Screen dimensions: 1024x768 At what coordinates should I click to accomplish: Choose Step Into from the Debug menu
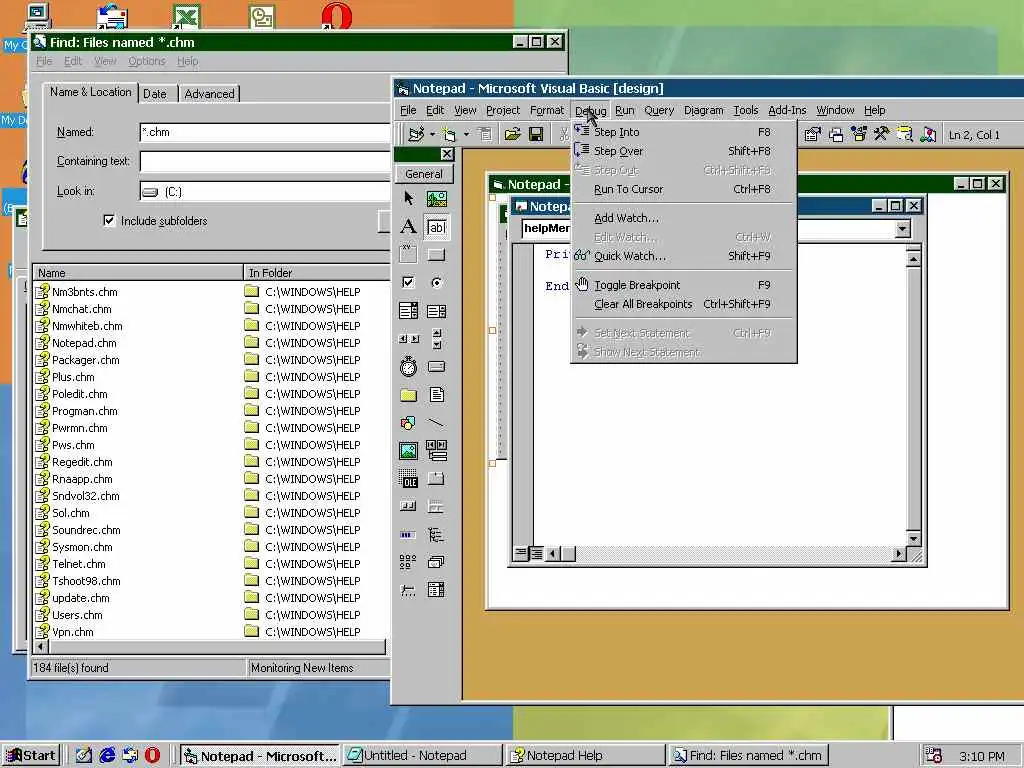683,132
